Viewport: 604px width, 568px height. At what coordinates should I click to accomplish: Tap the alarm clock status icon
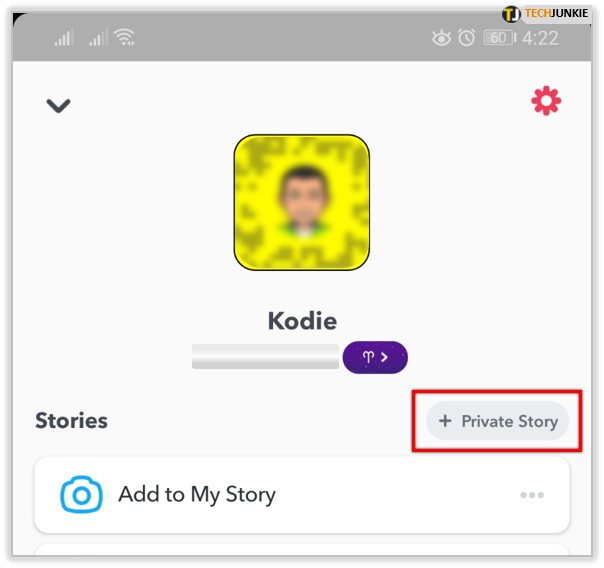[x=466, y=38]
